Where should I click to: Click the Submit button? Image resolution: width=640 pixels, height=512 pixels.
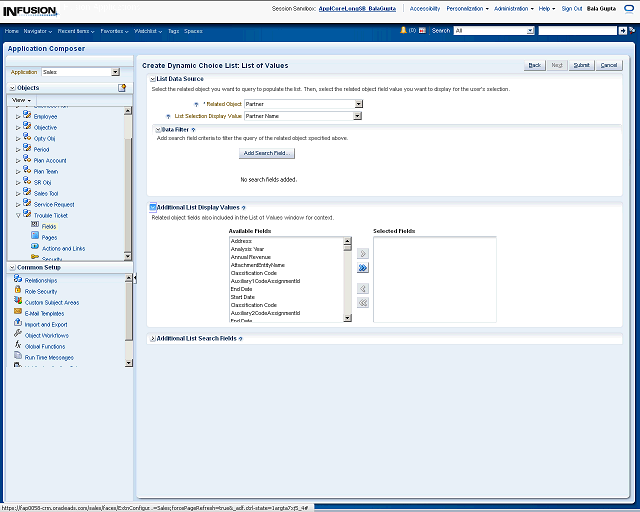tap(581, 65)
